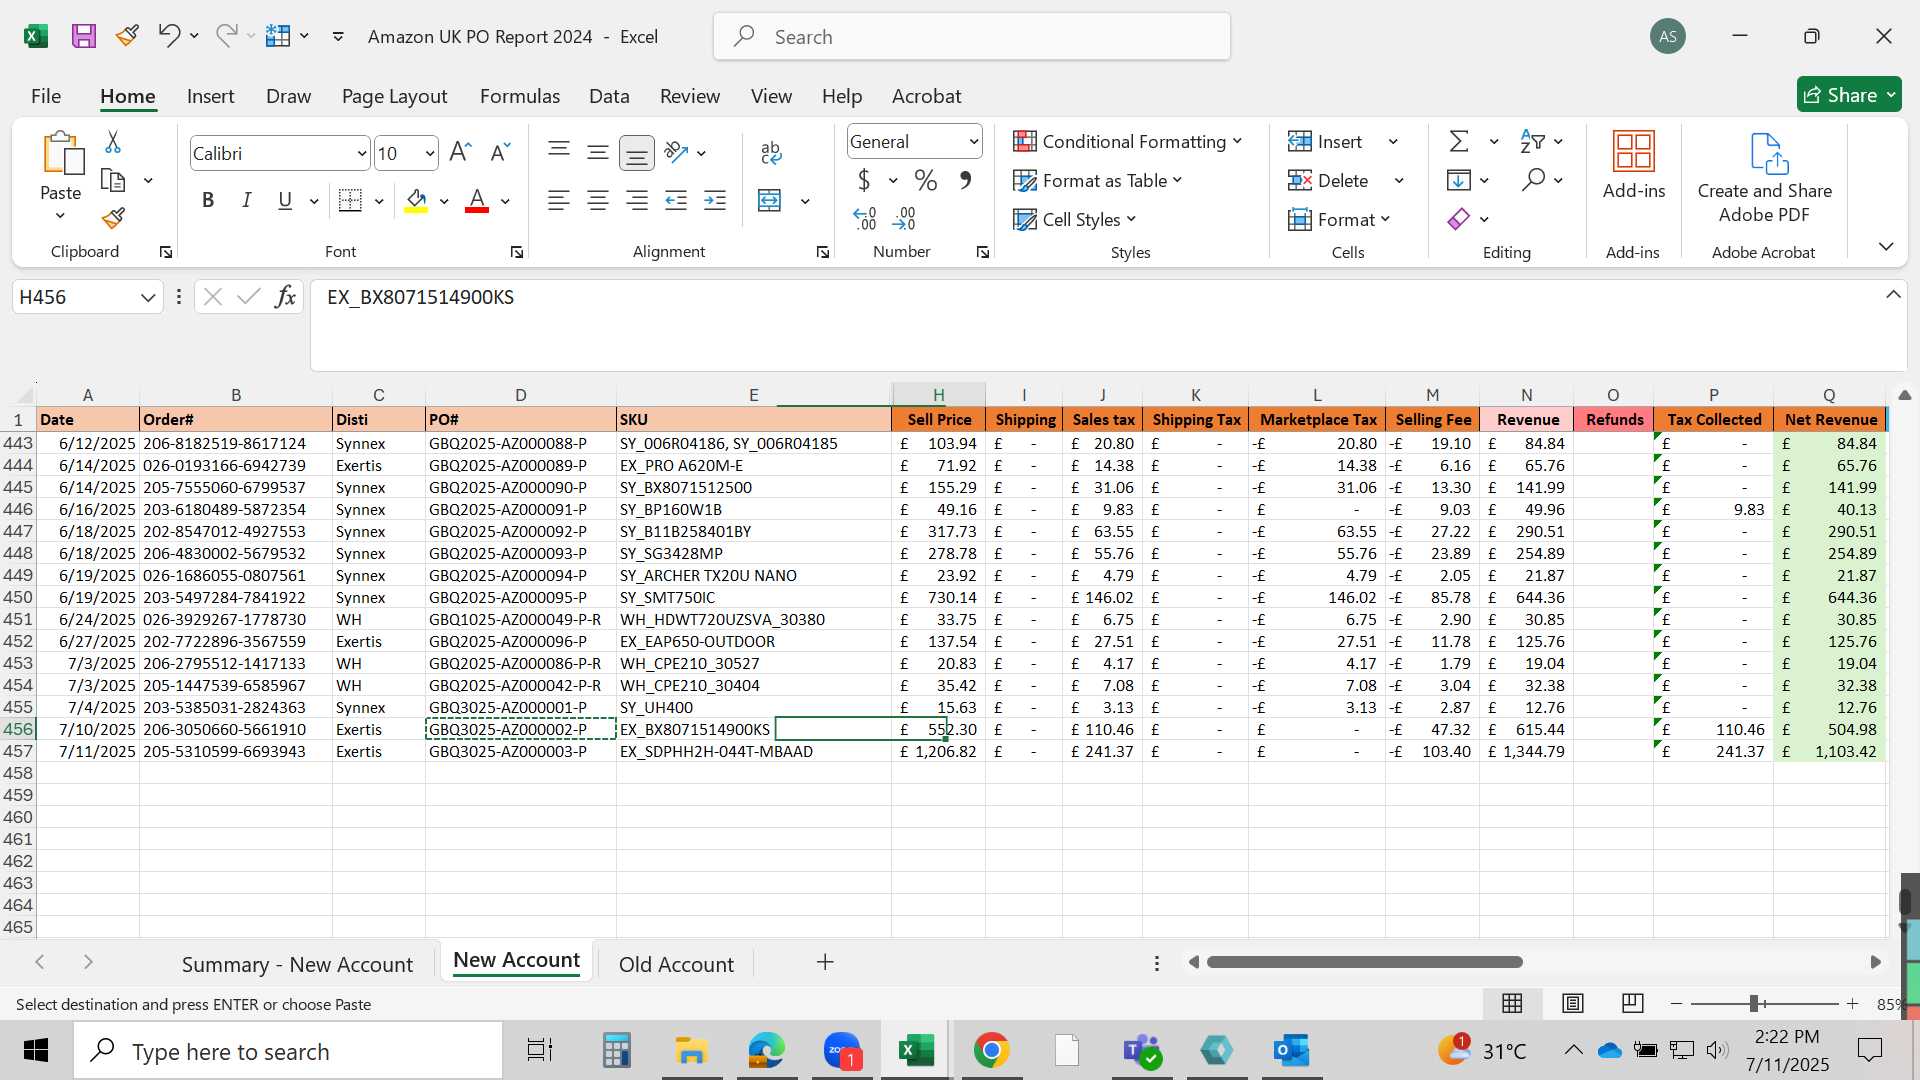
Task: Toggle Bold formatting
Action: point(207,201)
